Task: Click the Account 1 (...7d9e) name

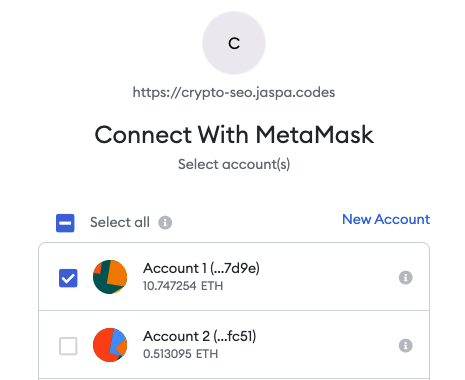Action: 201,268
